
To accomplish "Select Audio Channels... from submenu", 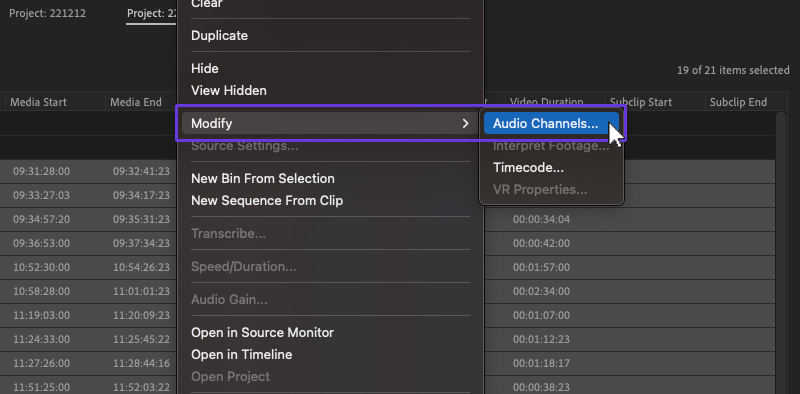I will pyautogui.click(x=551, y=124).
